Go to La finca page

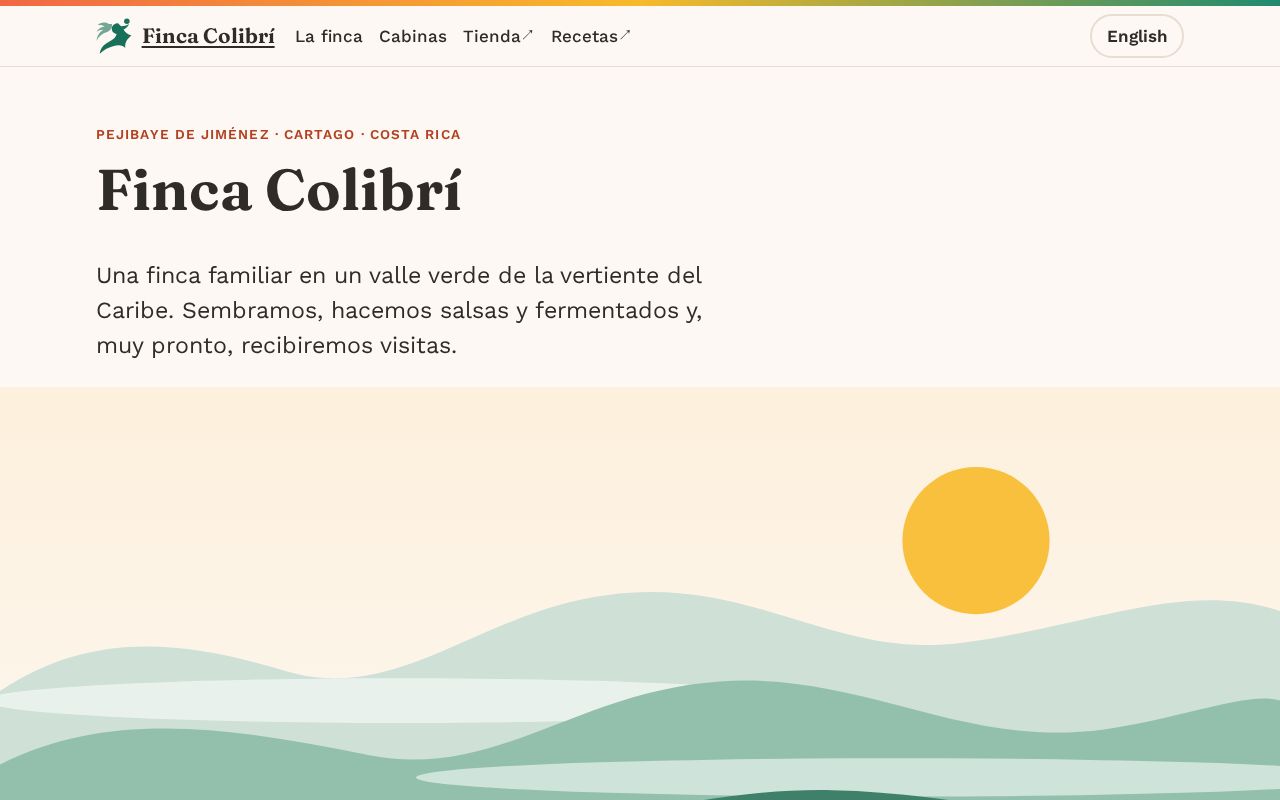click(x=329, y=36)
